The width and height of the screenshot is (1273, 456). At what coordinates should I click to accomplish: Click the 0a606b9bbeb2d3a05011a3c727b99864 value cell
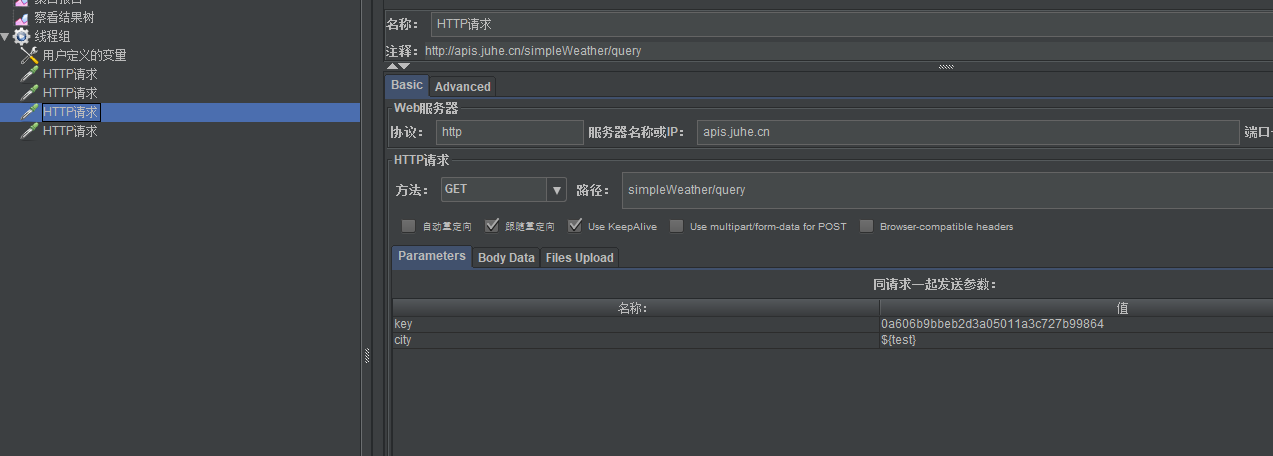click(x=1076, y=324)
